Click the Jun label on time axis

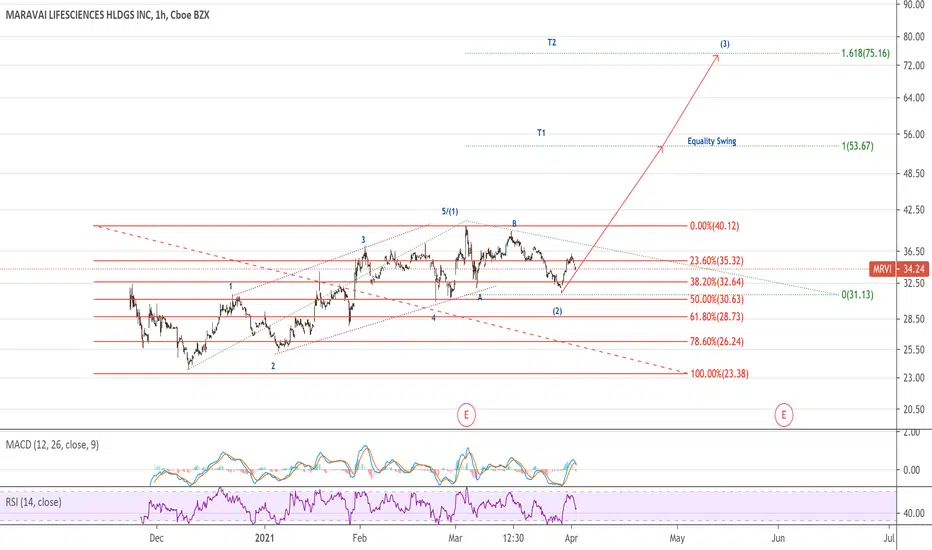pos(778,538)
